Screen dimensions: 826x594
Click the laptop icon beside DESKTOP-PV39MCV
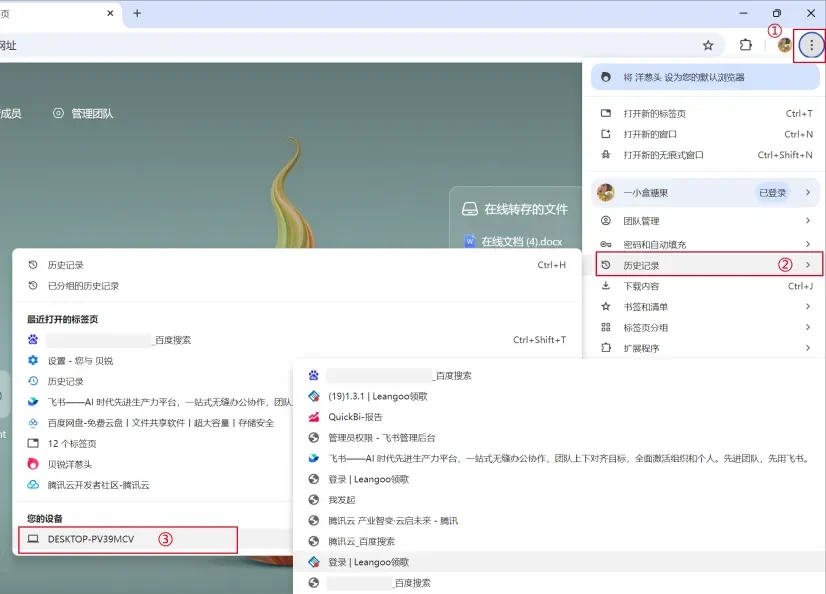pos(33,539)
